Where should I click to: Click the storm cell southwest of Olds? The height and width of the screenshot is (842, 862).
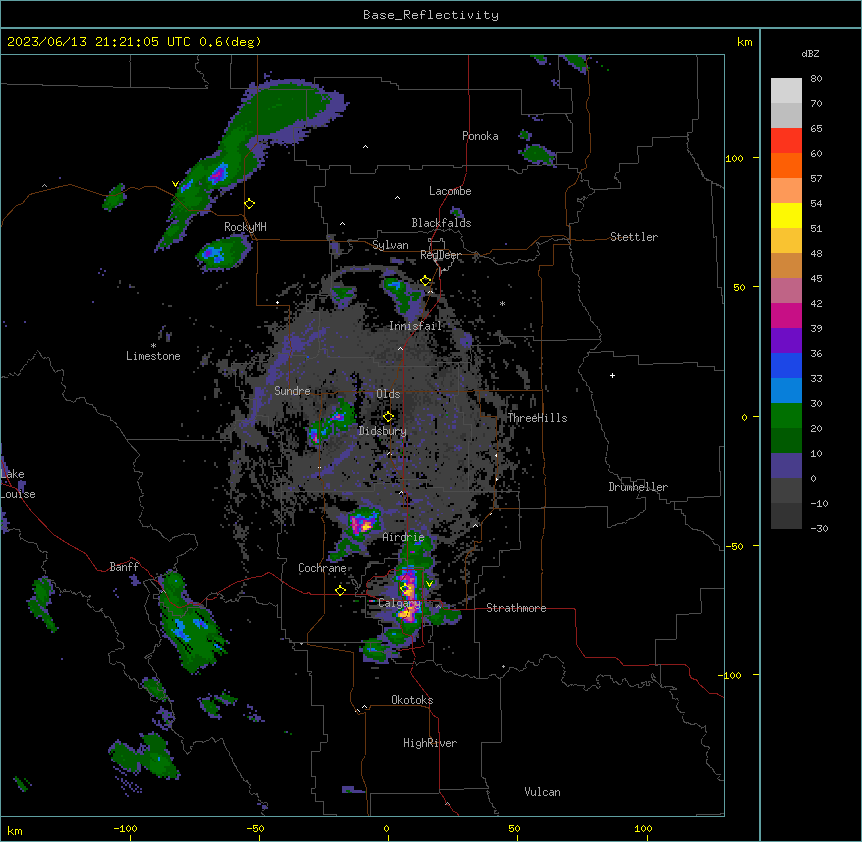(x=331, y=423)
